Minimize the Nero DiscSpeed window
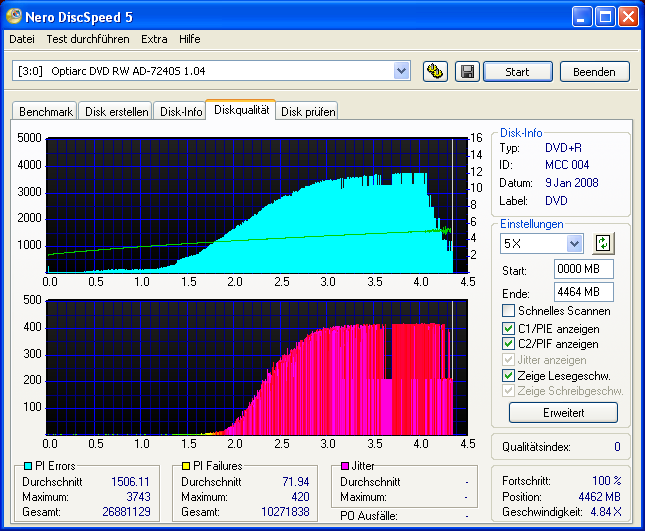 (582, 17)
